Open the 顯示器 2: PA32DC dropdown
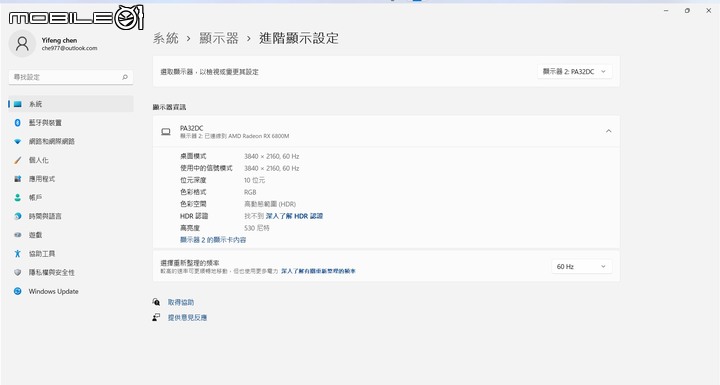Screen dimensions: 720x385 tap(574, 72)
